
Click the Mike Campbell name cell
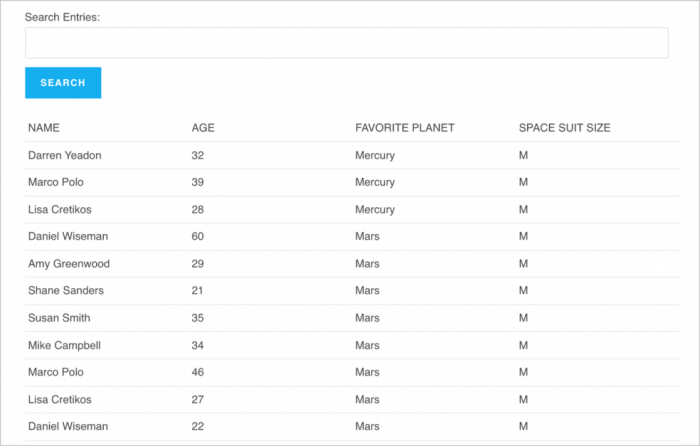[x=65, y=345]
